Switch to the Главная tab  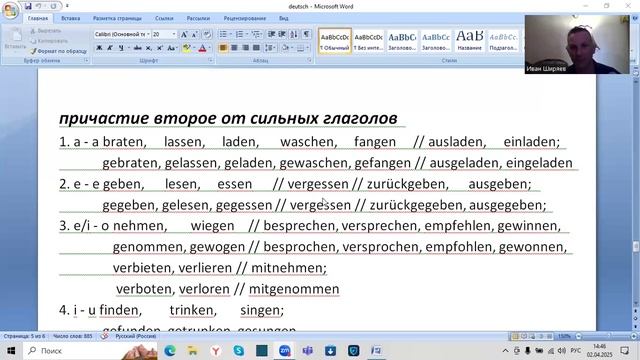click(x=38, y=18)
